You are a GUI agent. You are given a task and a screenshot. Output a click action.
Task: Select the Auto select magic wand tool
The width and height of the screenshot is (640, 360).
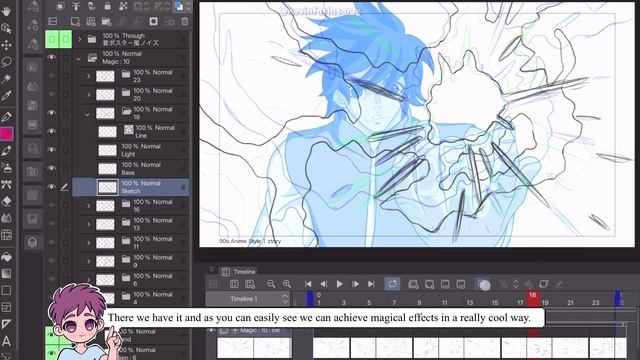(x=6, y=78)
